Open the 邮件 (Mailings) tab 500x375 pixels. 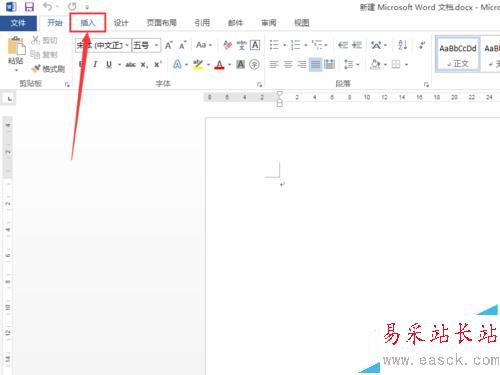[235, 23]
